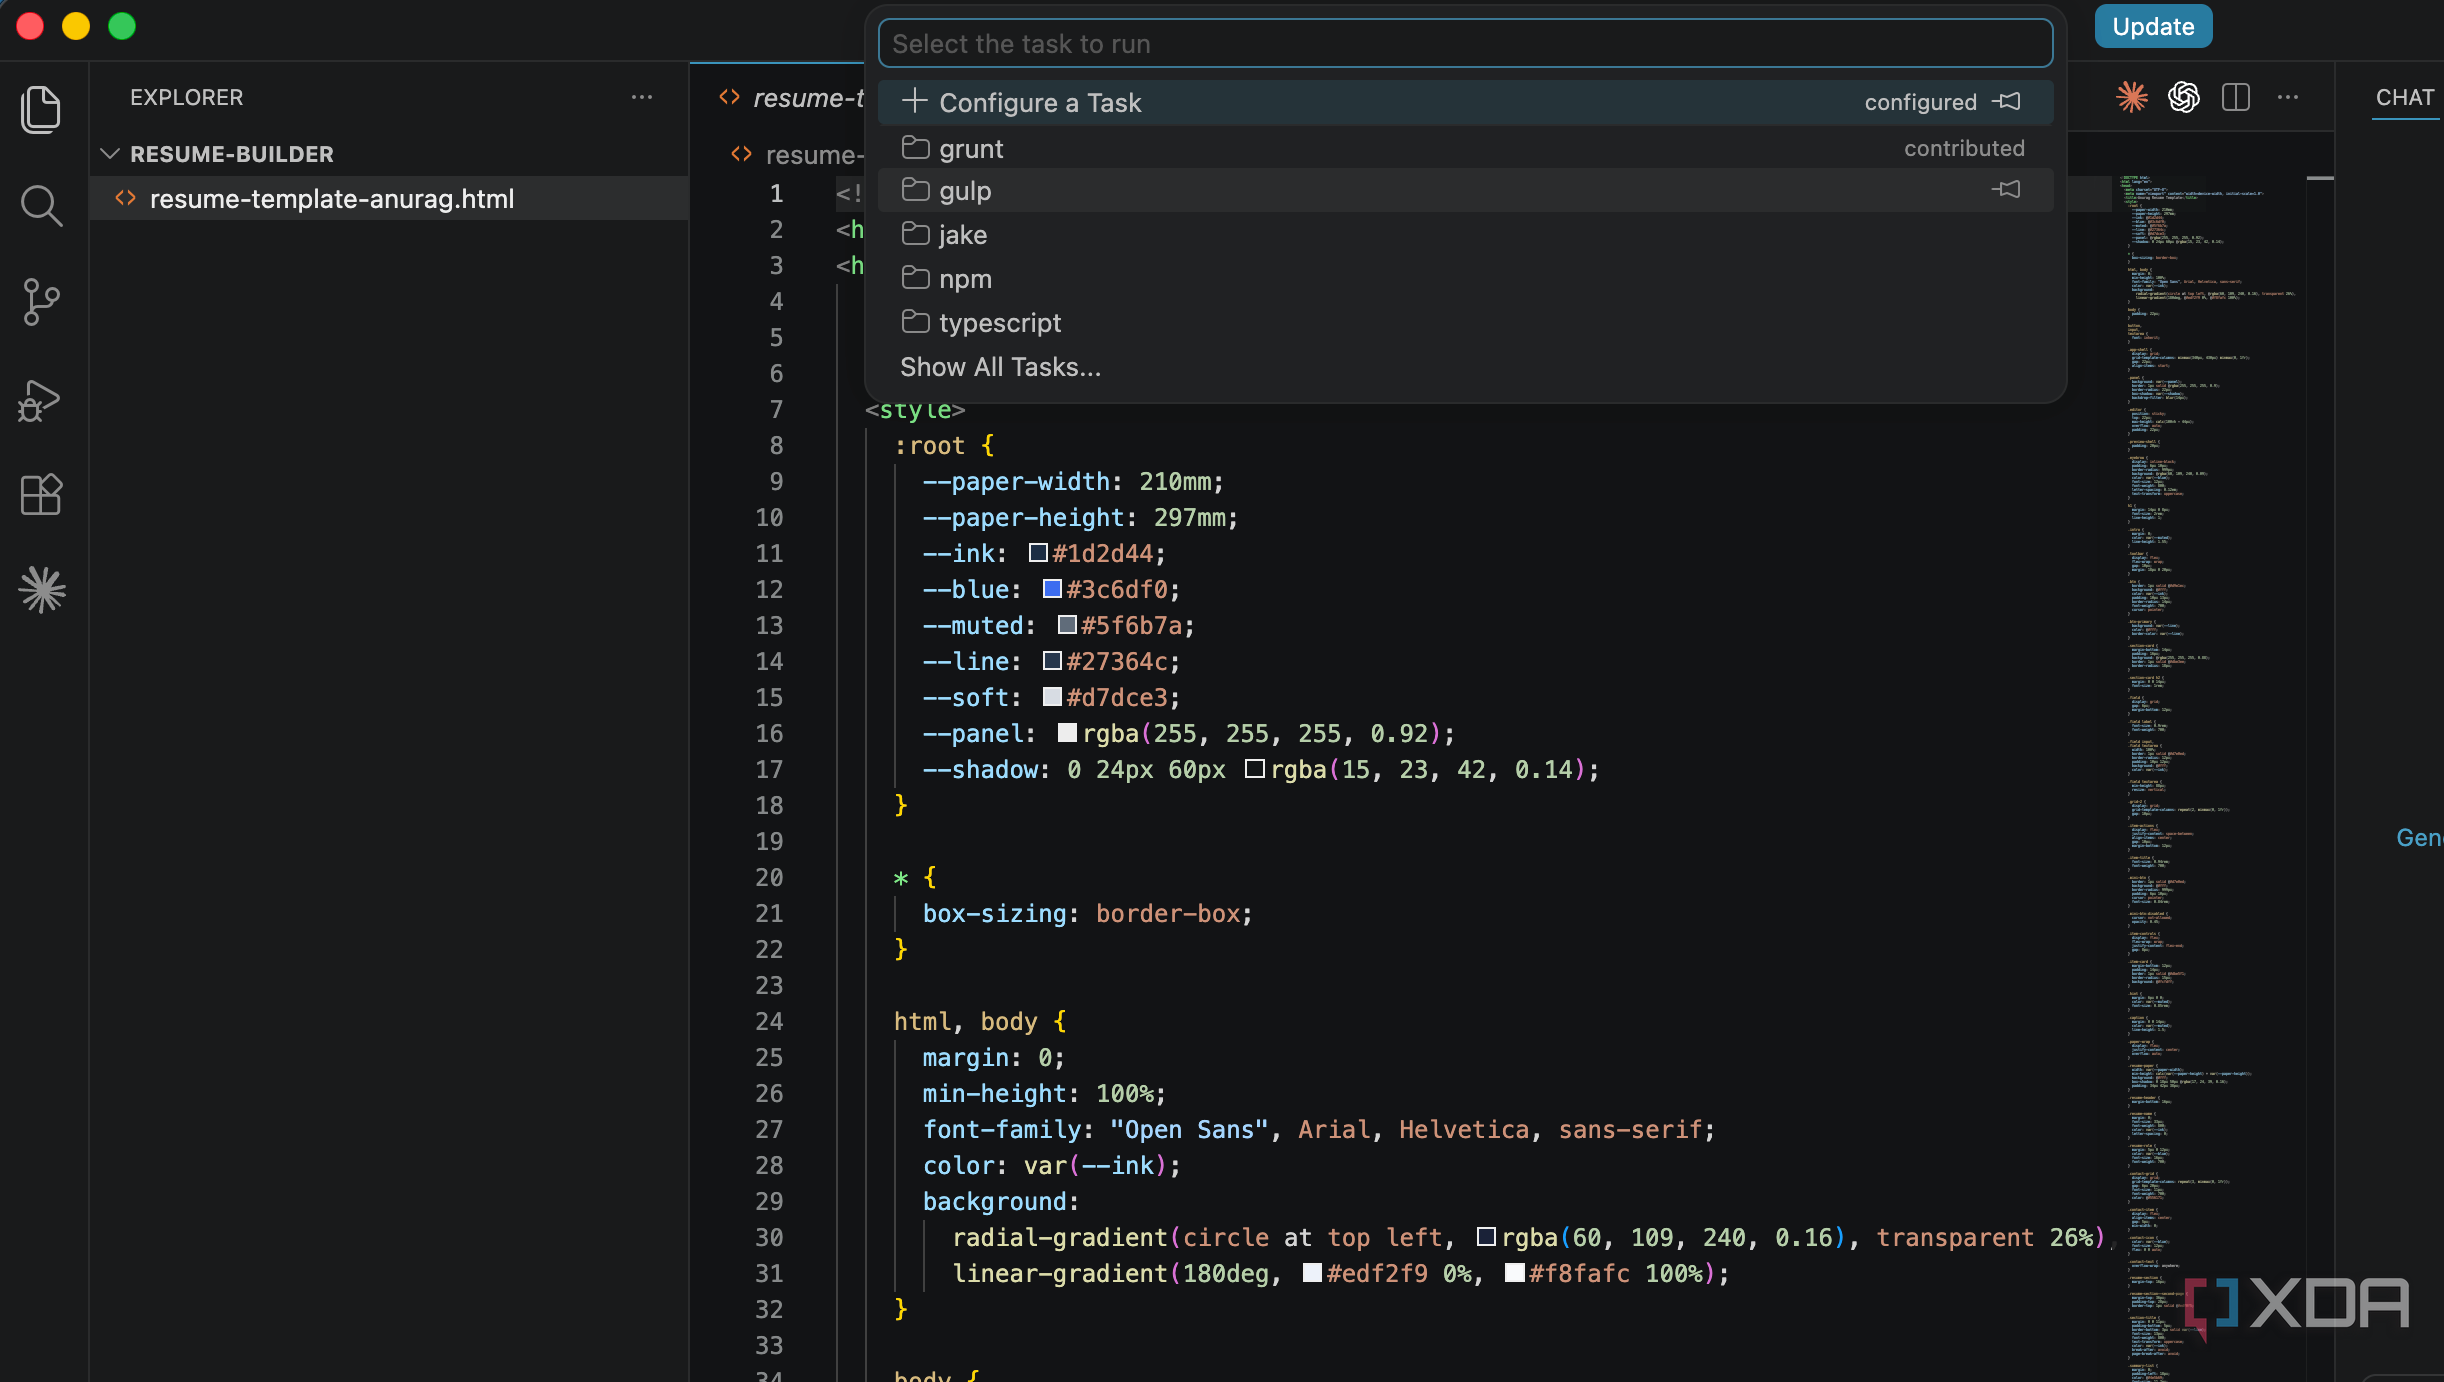Screen dimensions: 2444x1382
Task: Select the npm task group
Action: point(1465,278)
